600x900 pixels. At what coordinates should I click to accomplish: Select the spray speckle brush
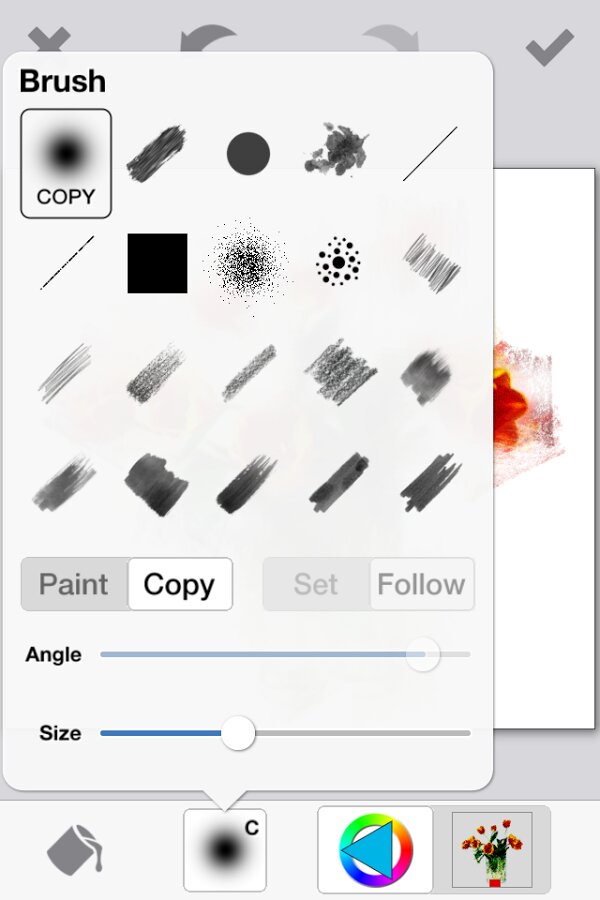[247, 264]
